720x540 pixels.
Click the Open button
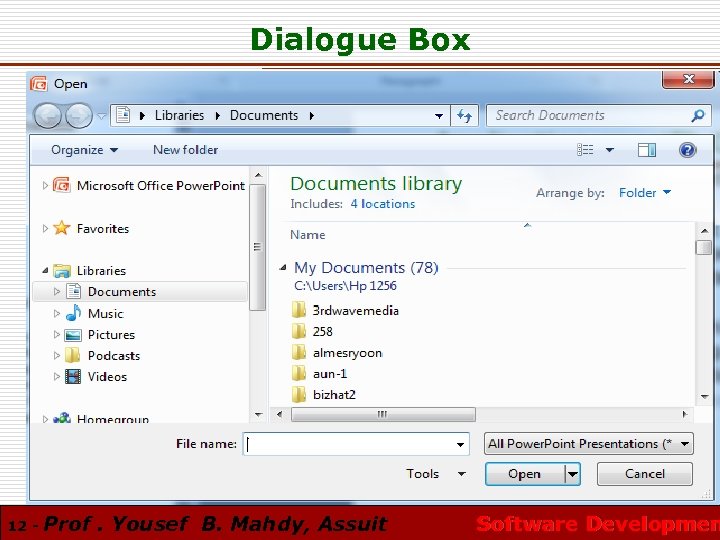click(x=525, y=473)
